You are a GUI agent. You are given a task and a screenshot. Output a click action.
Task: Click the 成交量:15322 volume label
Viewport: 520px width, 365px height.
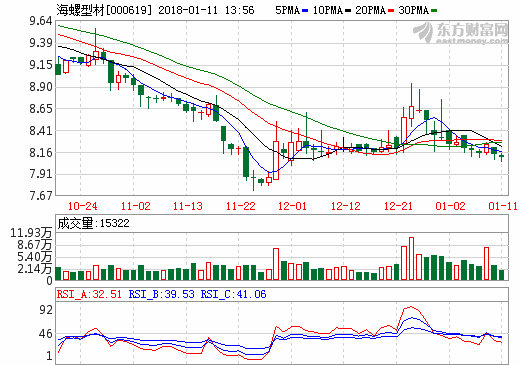(93, 223)
